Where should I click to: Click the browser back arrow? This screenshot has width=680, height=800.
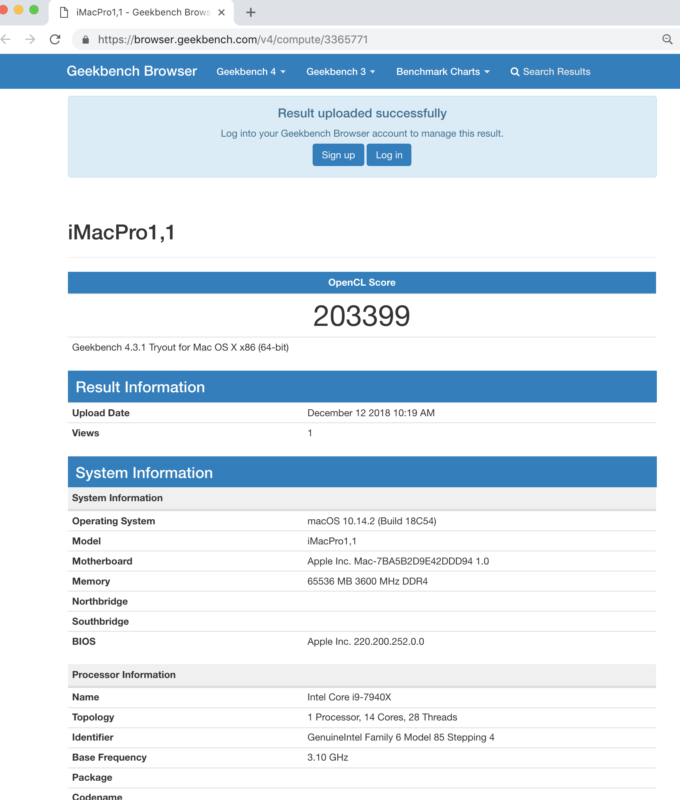[6, 39]
